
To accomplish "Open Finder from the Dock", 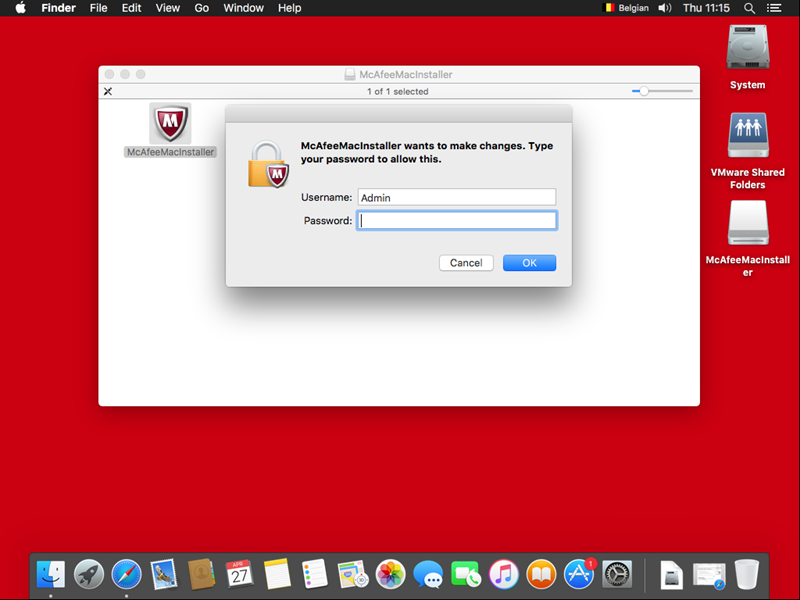I will pos(51,574).
